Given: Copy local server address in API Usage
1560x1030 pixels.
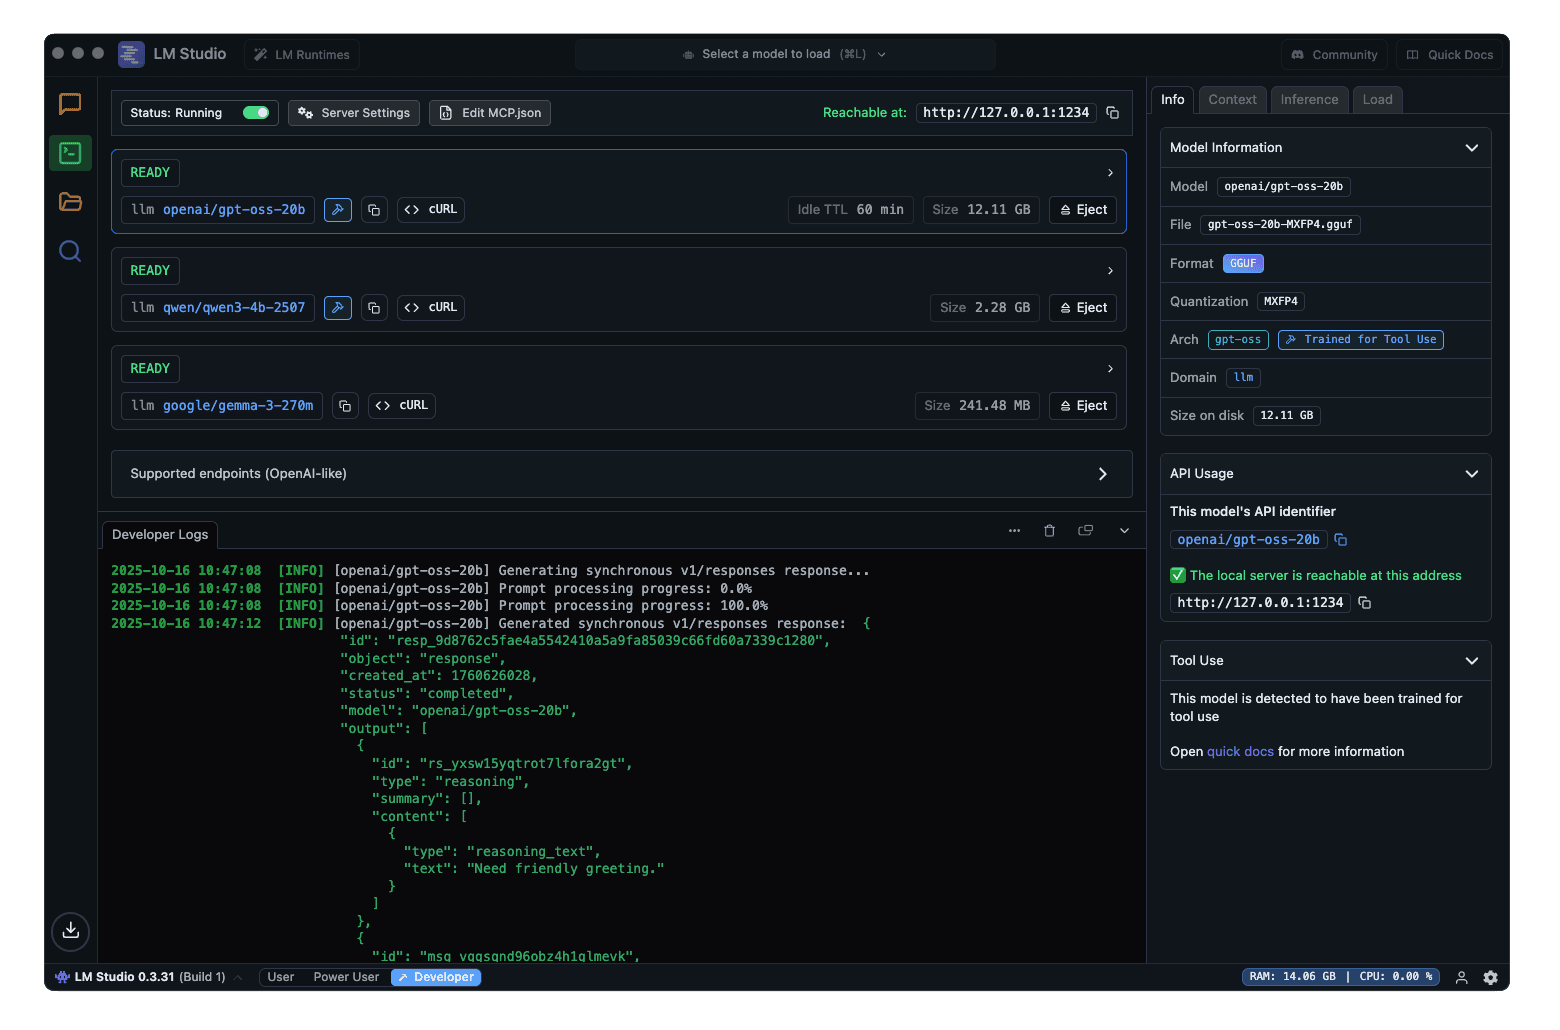Looking at the screenshot, I should click(x=1364, y=603).
